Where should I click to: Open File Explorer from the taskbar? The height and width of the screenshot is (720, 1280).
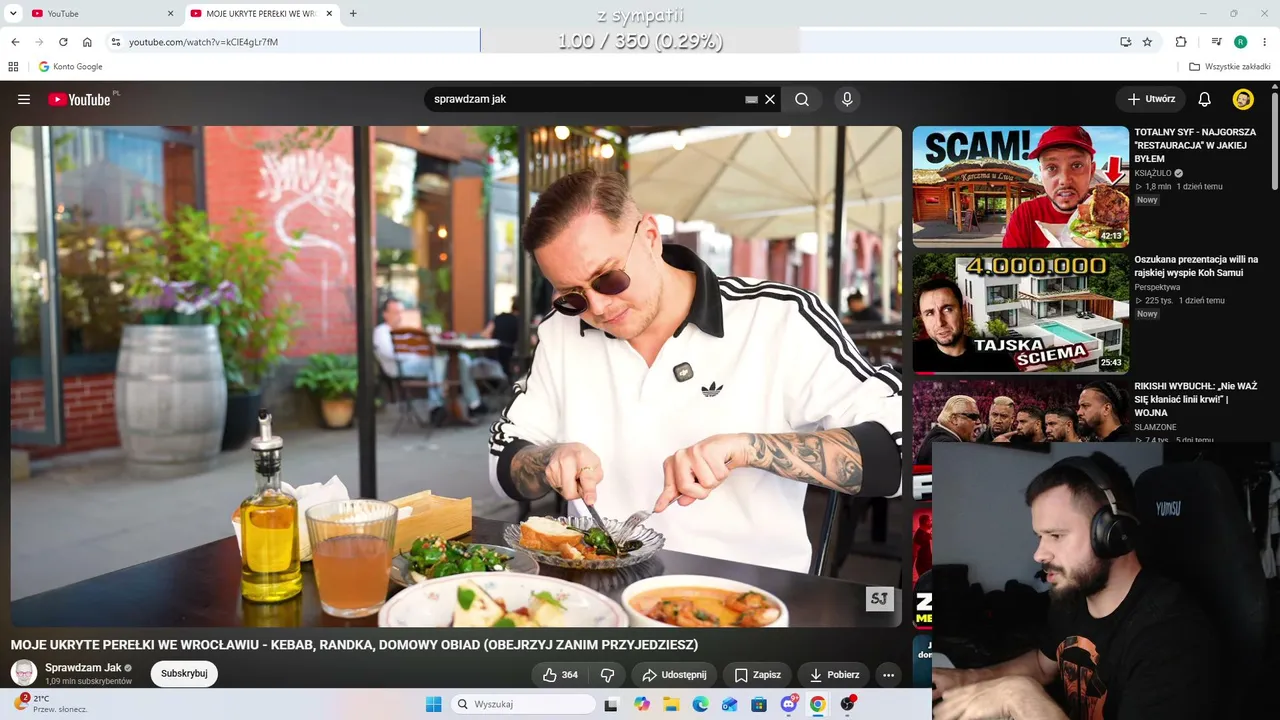click(671, 704)
